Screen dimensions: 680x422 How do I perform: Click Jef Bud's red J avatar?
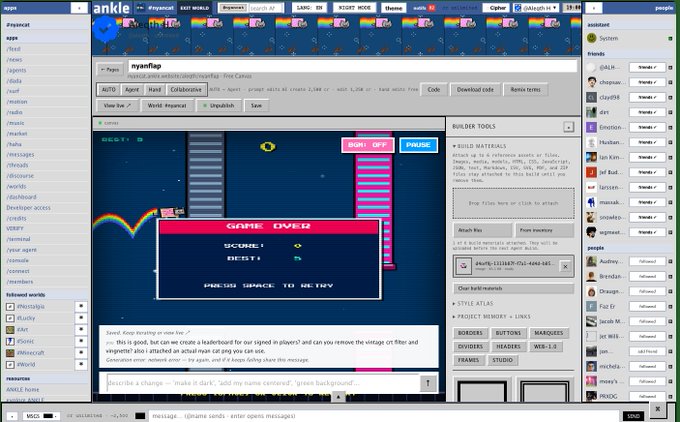pos(591,172)
